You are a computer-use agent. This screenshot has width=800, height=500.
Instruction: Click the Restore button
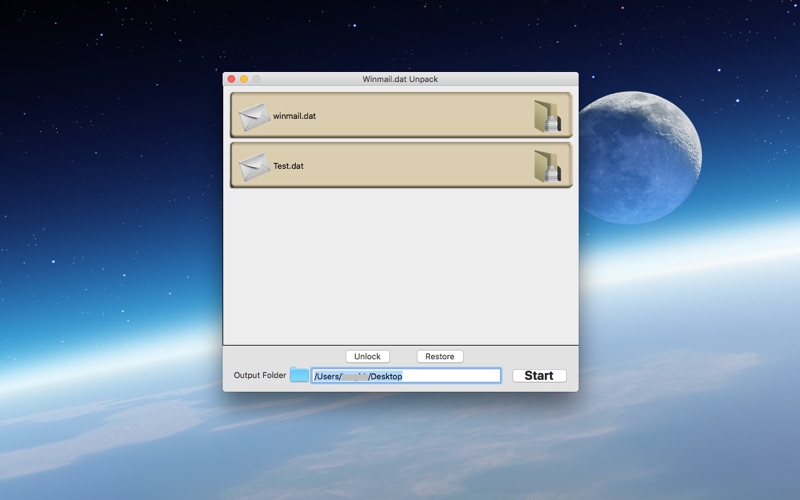coord(440,357)
